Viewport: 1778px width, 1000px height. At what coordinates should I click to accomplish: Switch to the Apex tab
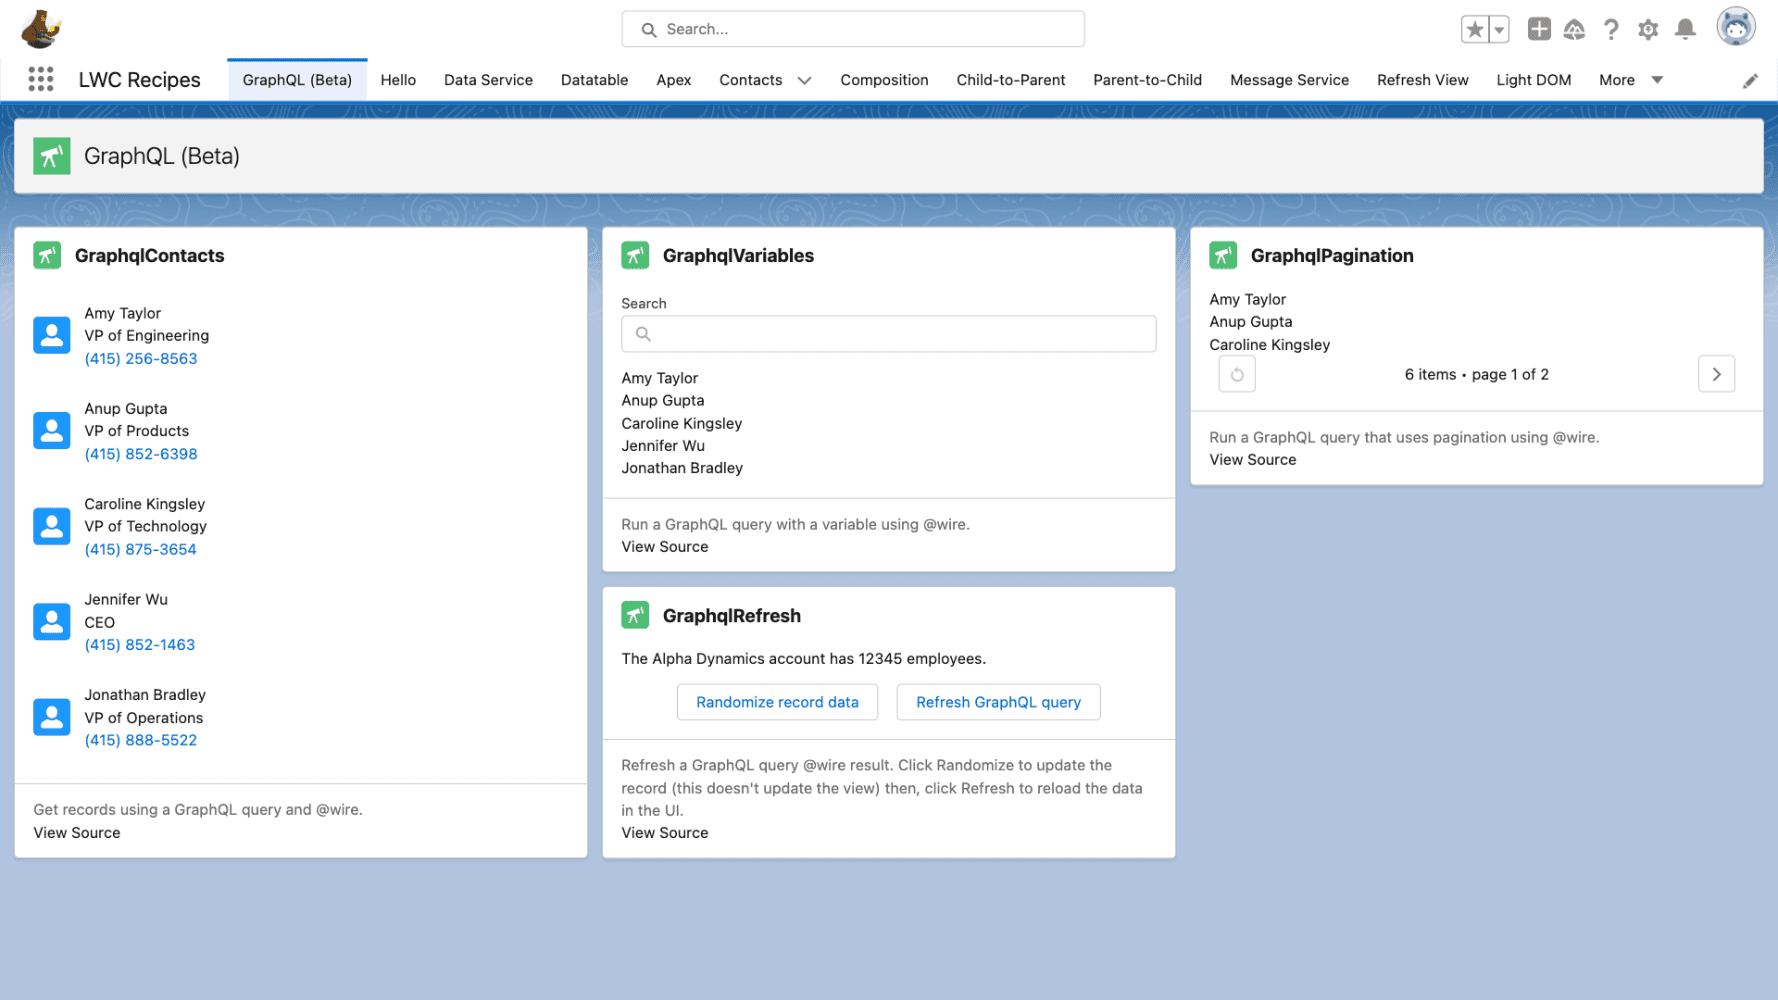click(x=673, y=80)
